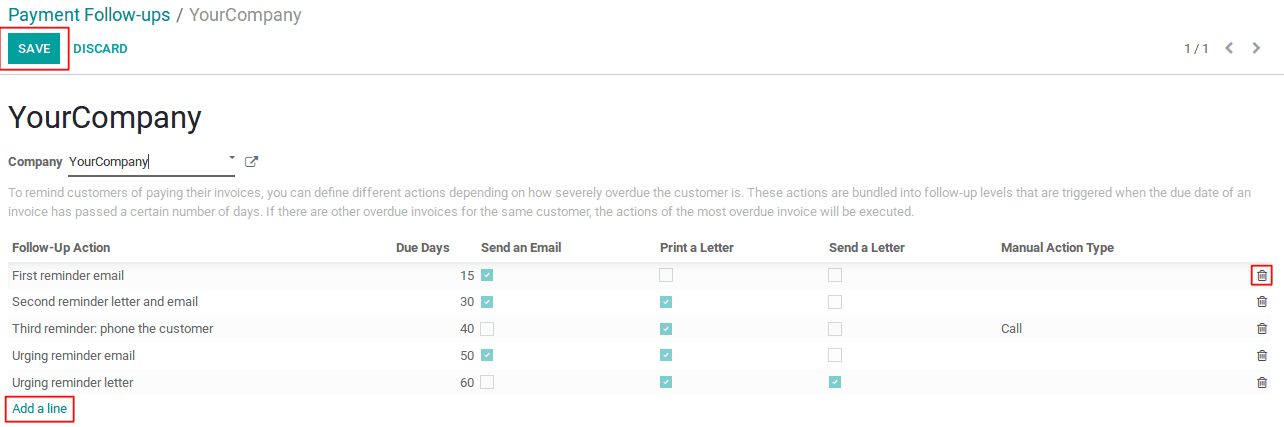Enable Print a Letter for First reminder email

pos(666,275)
